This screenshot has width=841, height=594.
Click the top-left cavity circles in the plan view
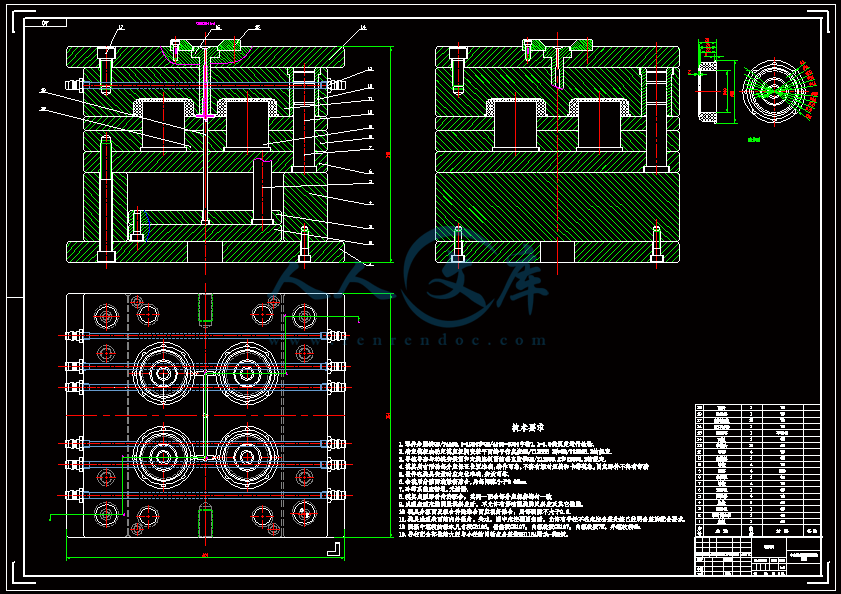(x=163, y=373)
